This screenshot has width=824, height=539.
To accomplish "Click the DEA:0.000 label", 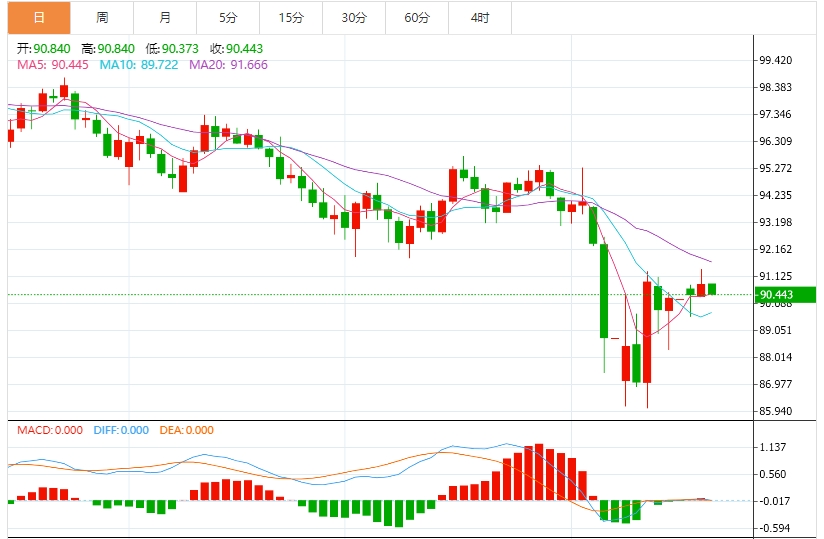I will [187, 430].
